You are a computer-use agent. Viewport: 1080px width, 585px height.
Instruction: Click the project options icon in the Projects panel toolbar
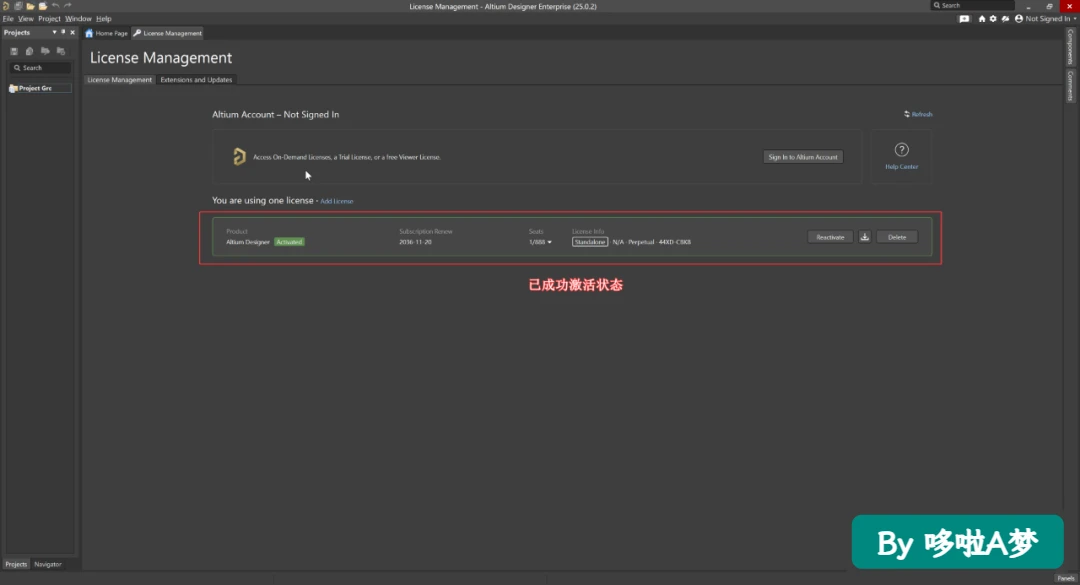[x=61, y=51]
